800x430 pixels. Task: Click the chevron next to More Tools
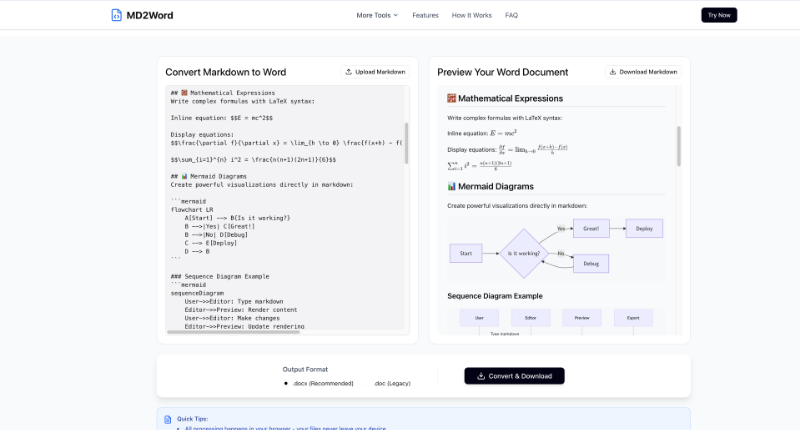click(x=395, y=15)
